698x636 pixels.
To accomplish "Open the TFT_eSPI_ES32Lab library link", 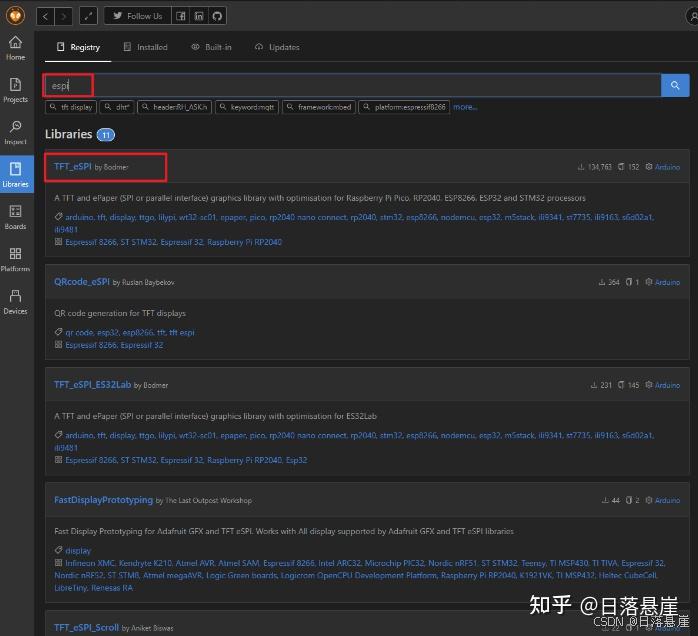I will pyautogui.click(x=93, y=385).
